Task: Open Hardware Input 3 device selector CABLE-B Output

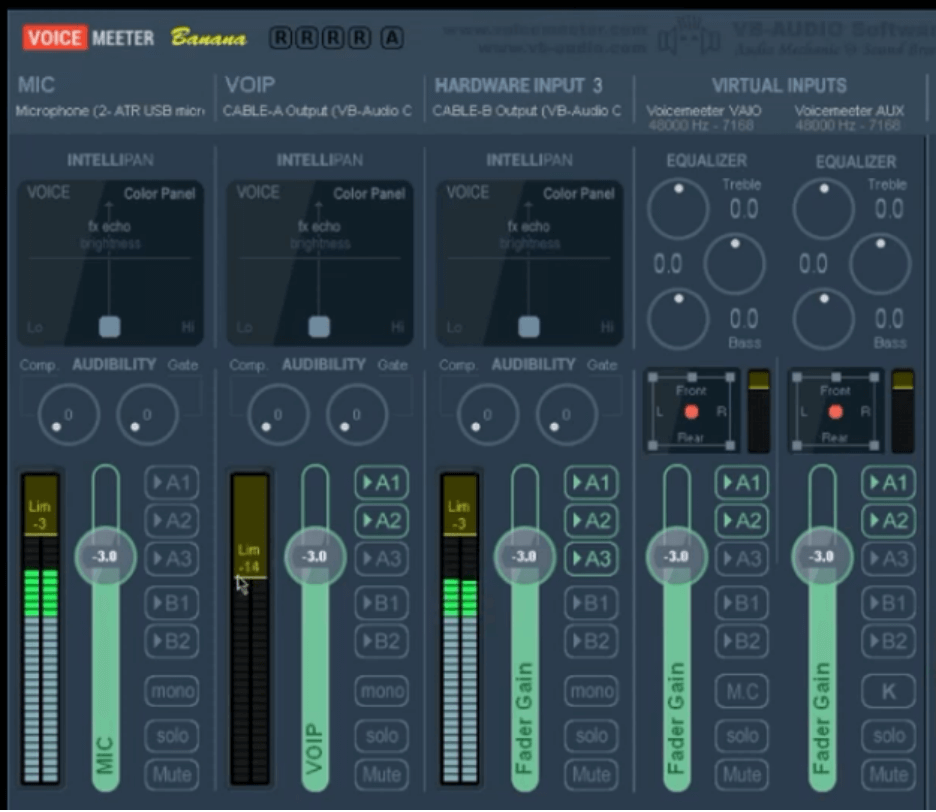Action: pos(526,111)
